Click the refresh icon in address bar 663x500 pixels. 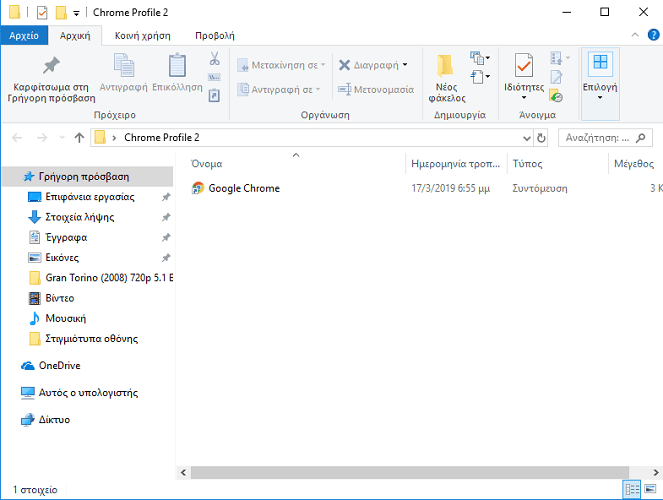click(541, 138)
